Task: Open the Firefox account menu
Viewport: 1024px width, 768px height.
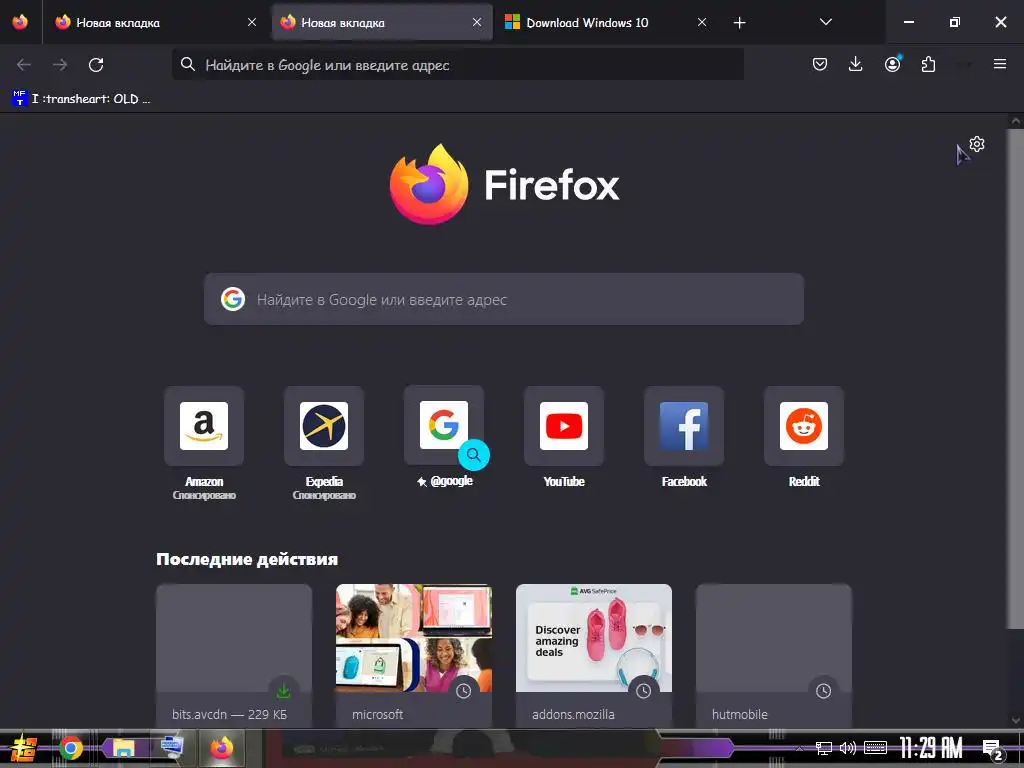Action: click(892, 64)
